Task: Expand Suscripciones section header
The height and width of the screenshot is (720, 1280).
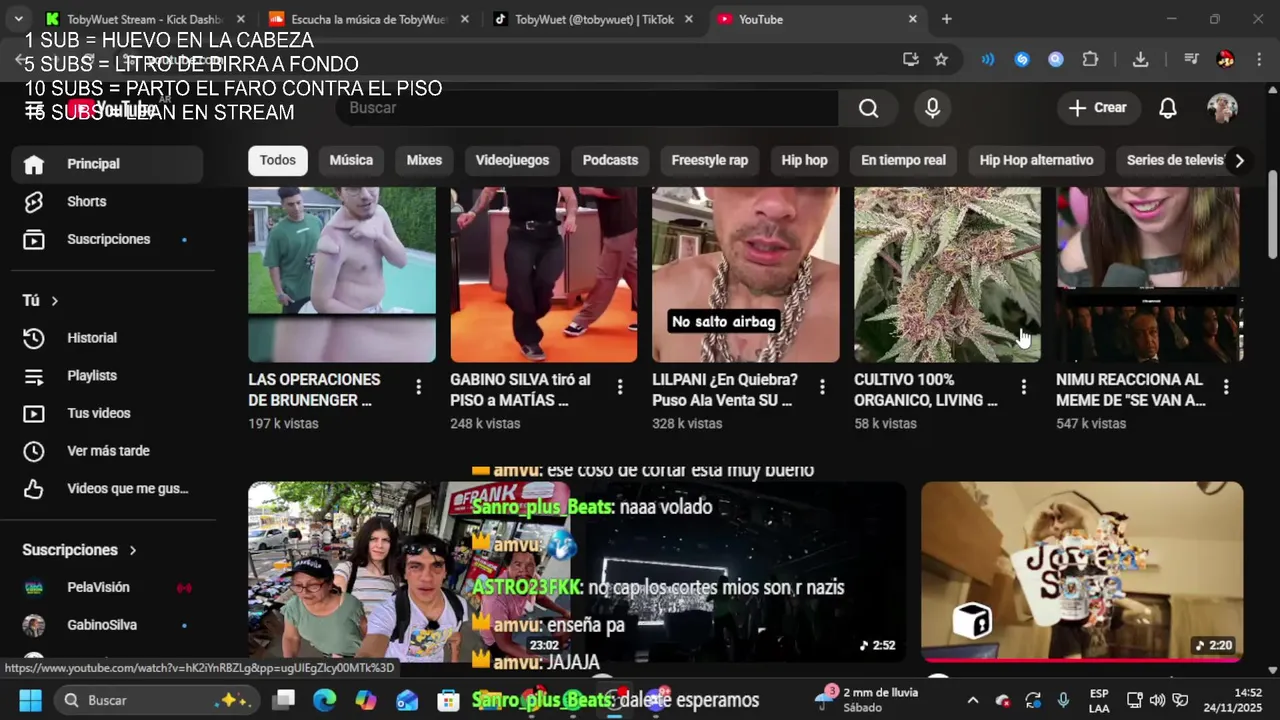Action: point(80,550)
